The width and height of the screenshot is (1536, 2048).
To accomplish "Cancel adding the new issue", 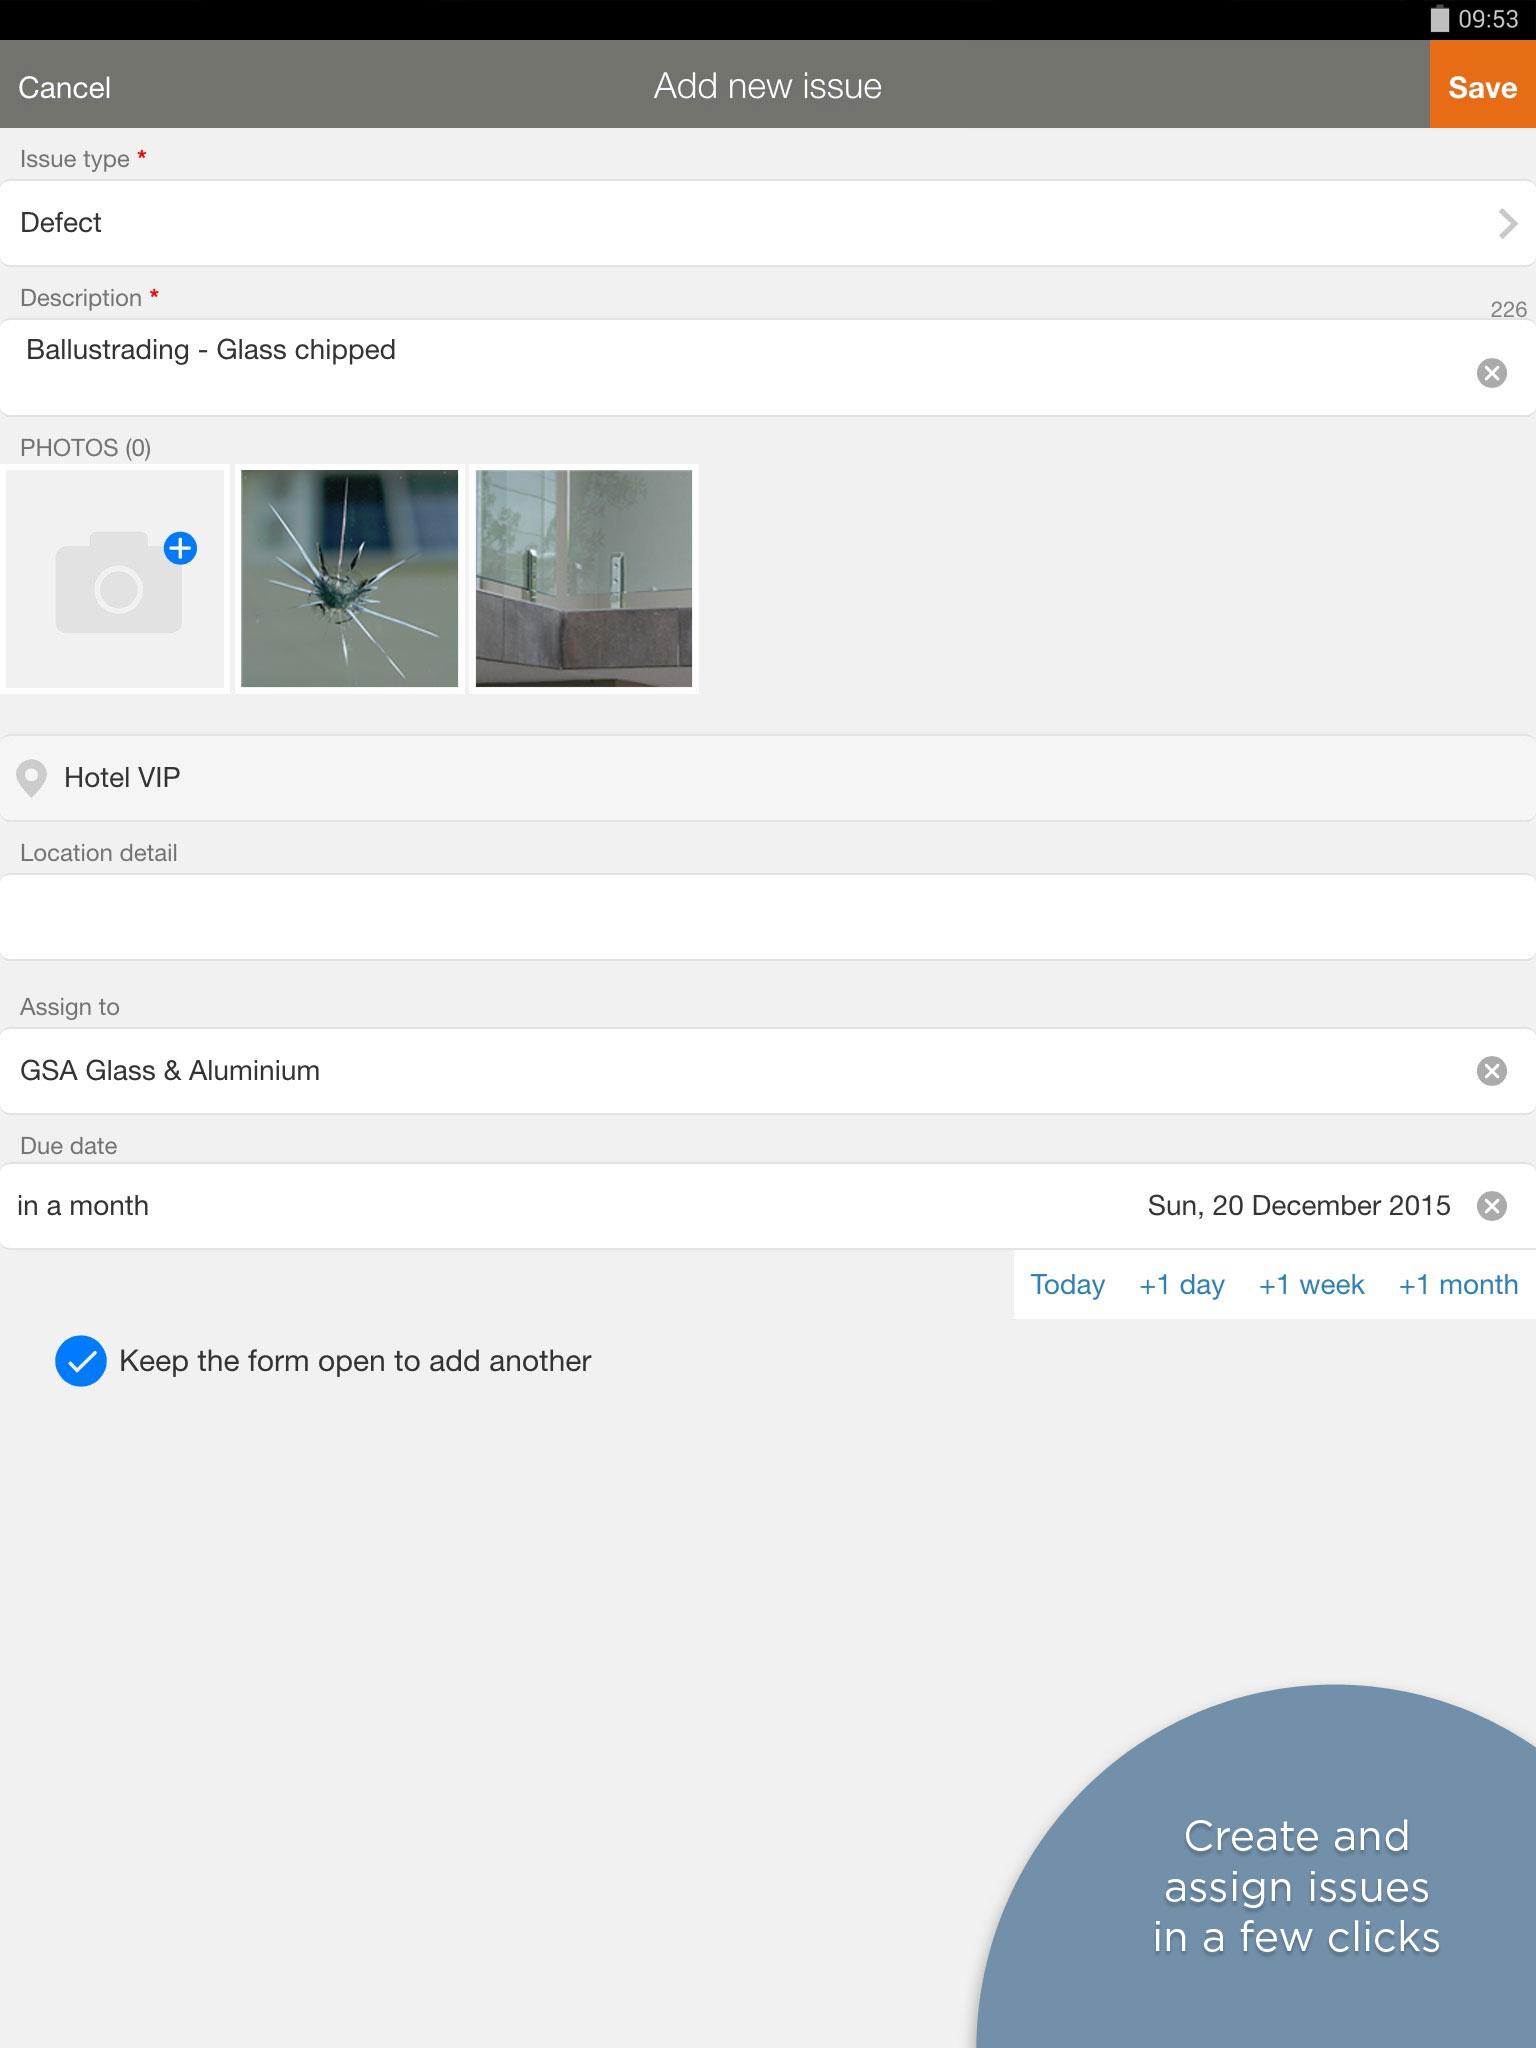I will point(64,87).
